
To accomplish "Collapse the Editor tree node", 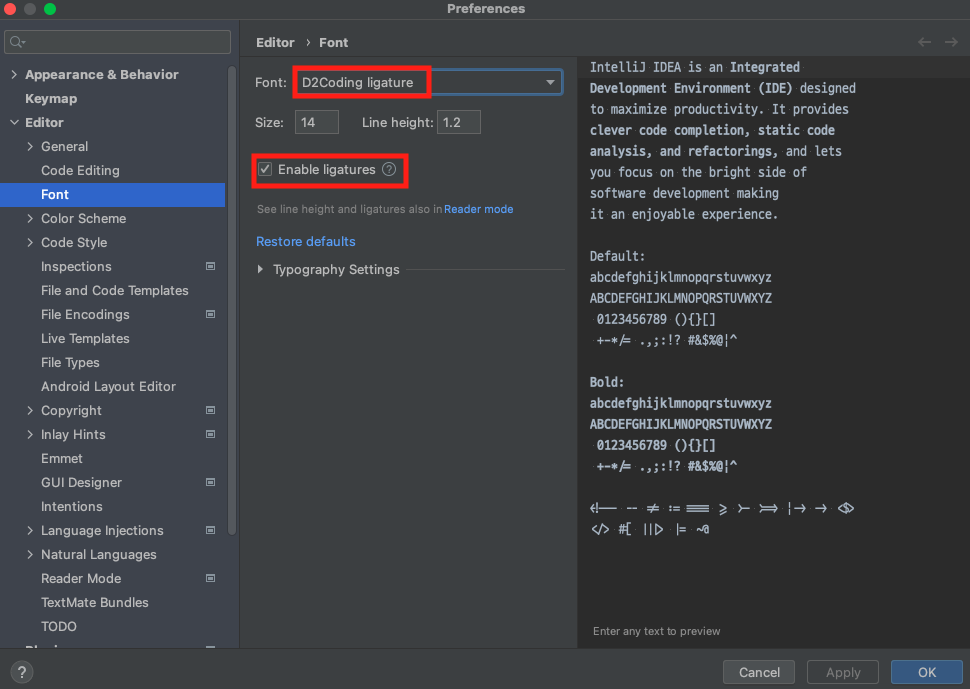I will pos(14,122).
